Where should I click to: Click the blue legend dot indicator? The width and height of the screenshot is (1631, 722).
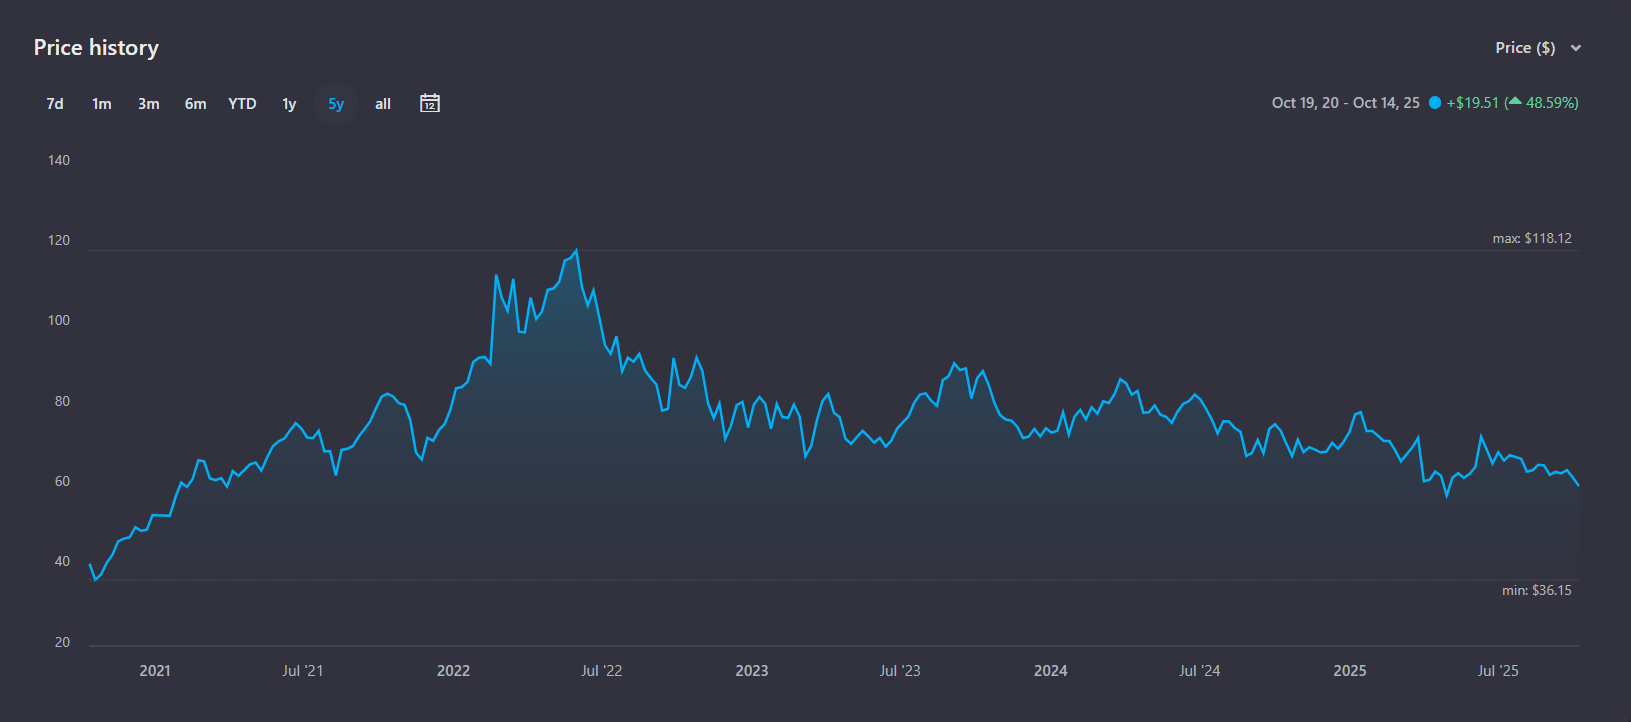coord(1435,103)
